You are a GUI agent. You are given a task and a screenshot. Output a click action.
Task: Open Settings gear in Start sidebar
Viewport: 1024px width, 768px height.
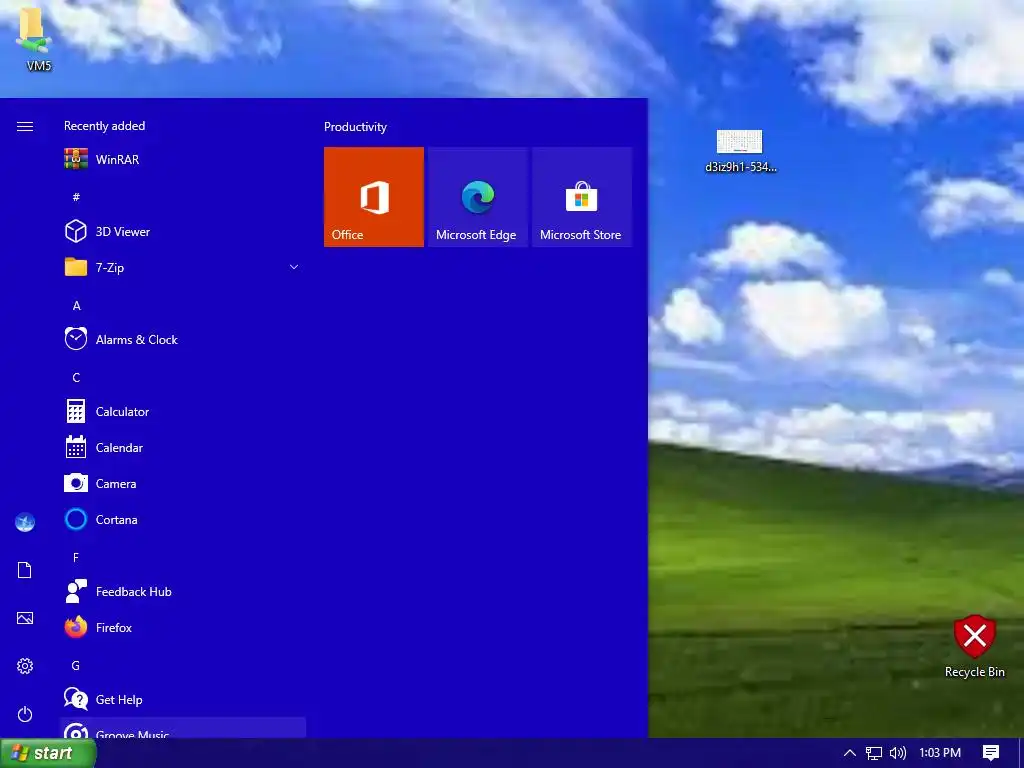25,666
